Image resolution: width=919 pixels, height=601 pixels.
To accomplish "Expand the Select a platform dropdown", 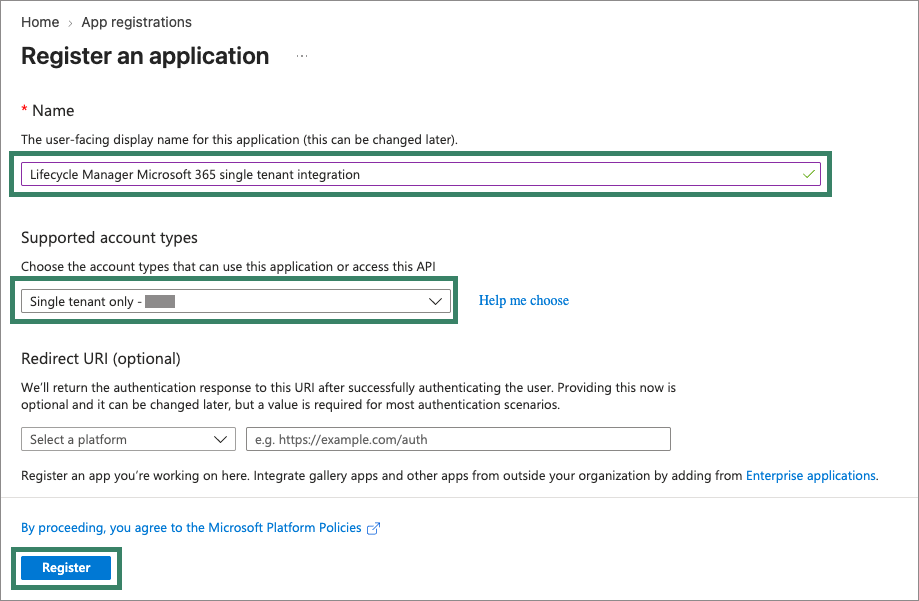I will pyautogui.click(x=128, y=439).
